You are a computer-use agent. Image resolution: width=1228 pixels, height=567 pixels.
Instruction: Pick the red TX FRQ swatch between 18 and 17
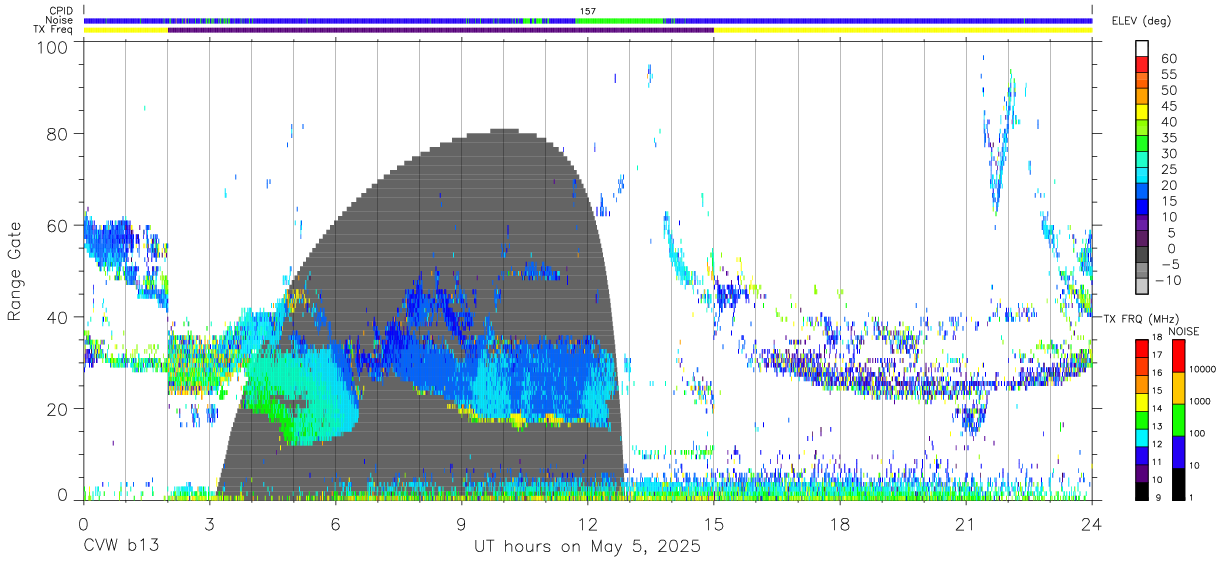click(1142, 349)
